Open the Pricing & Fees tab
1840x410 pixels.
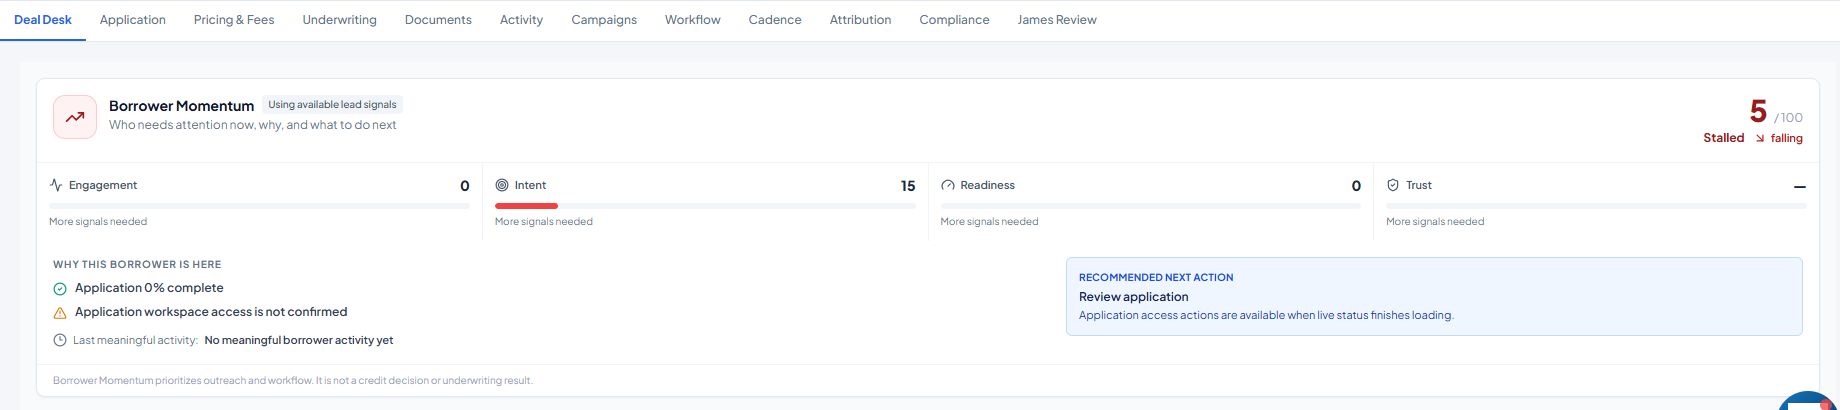(234, 20)
